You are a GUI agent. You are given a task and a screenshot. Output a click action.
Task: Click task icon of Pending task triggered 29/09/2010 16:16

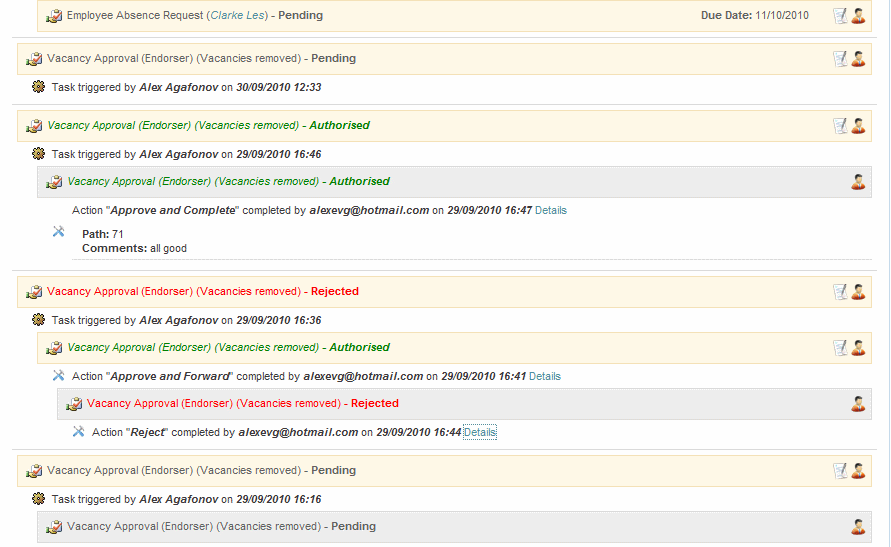point(34,471)
